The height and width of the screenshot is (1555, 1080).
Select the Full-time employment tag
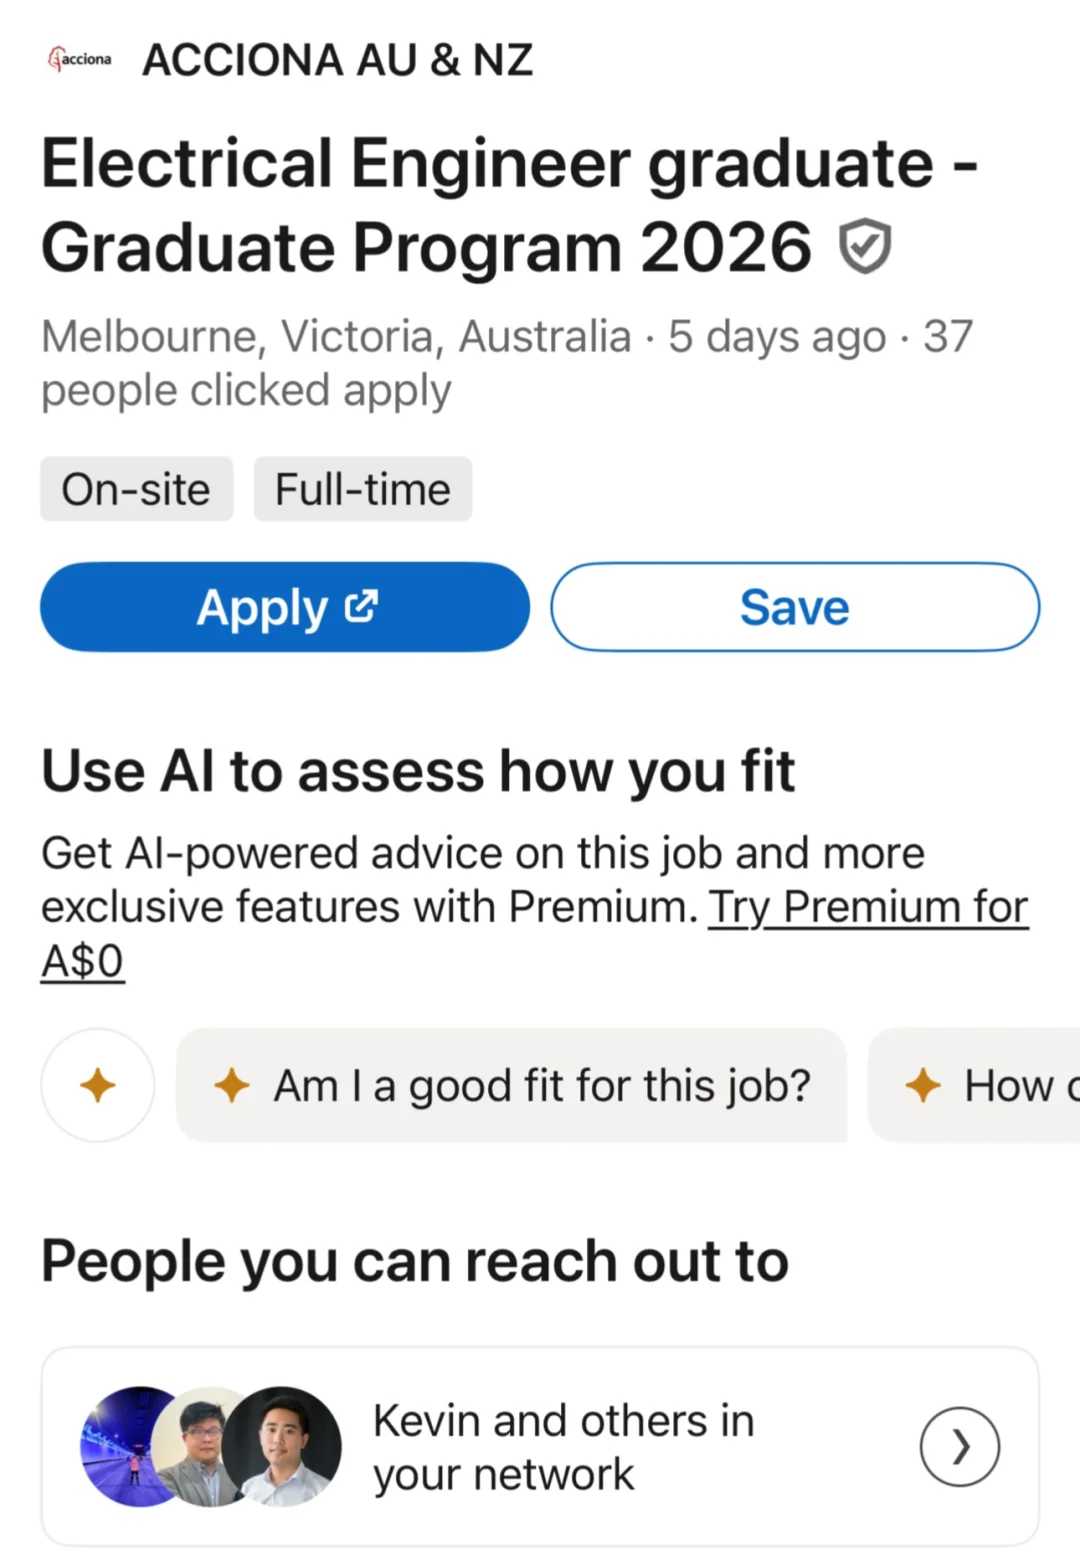pos(362,489)
